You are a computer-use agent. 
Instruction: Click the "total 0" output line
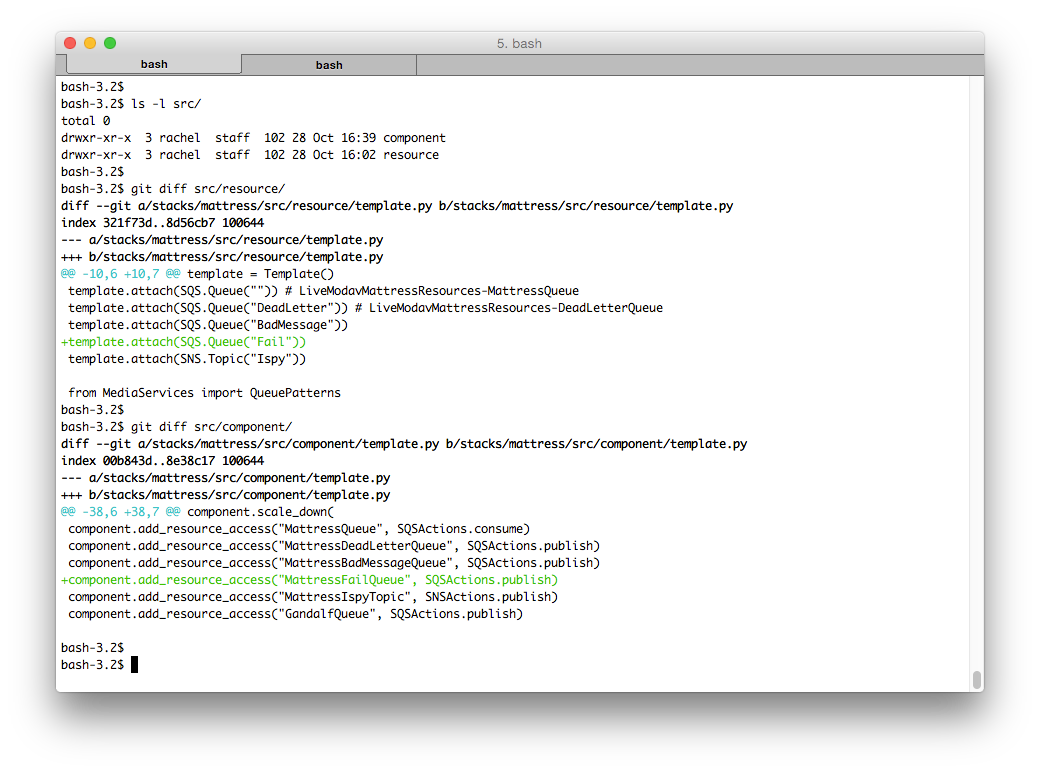coord(86,121)
